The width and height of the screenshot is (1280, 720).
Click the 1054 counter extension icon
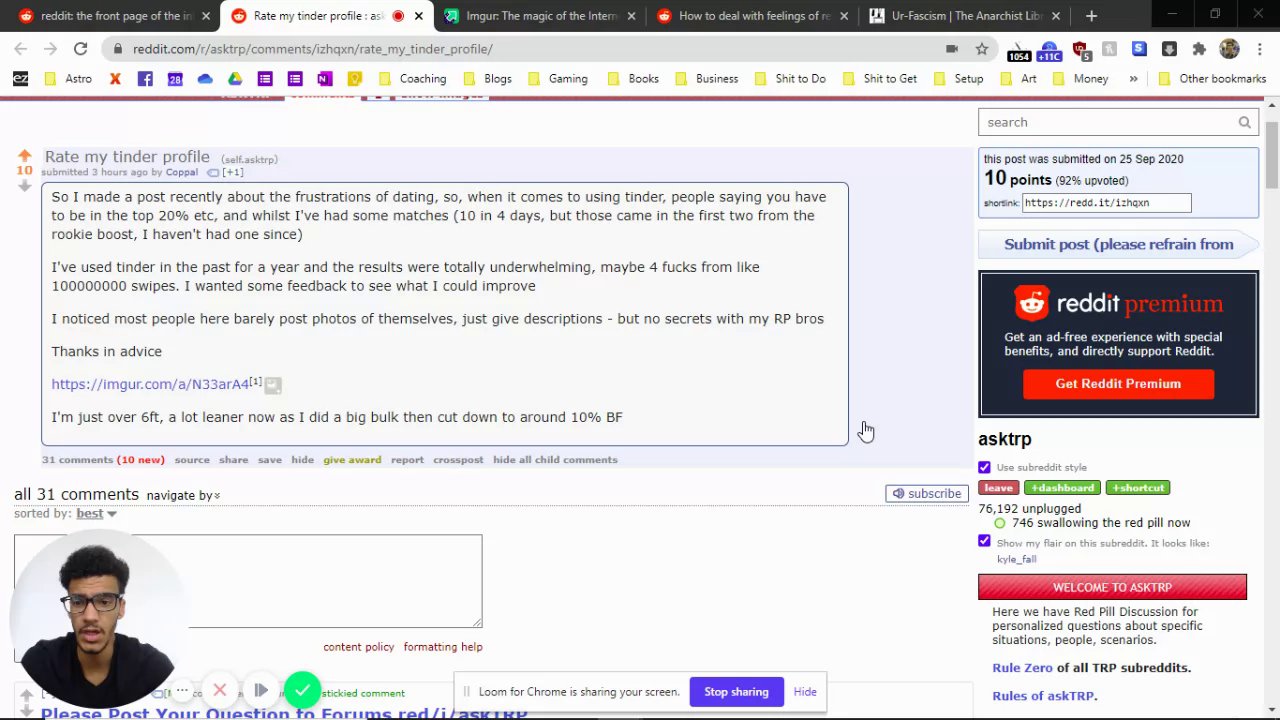click(x=1018, y=50)
